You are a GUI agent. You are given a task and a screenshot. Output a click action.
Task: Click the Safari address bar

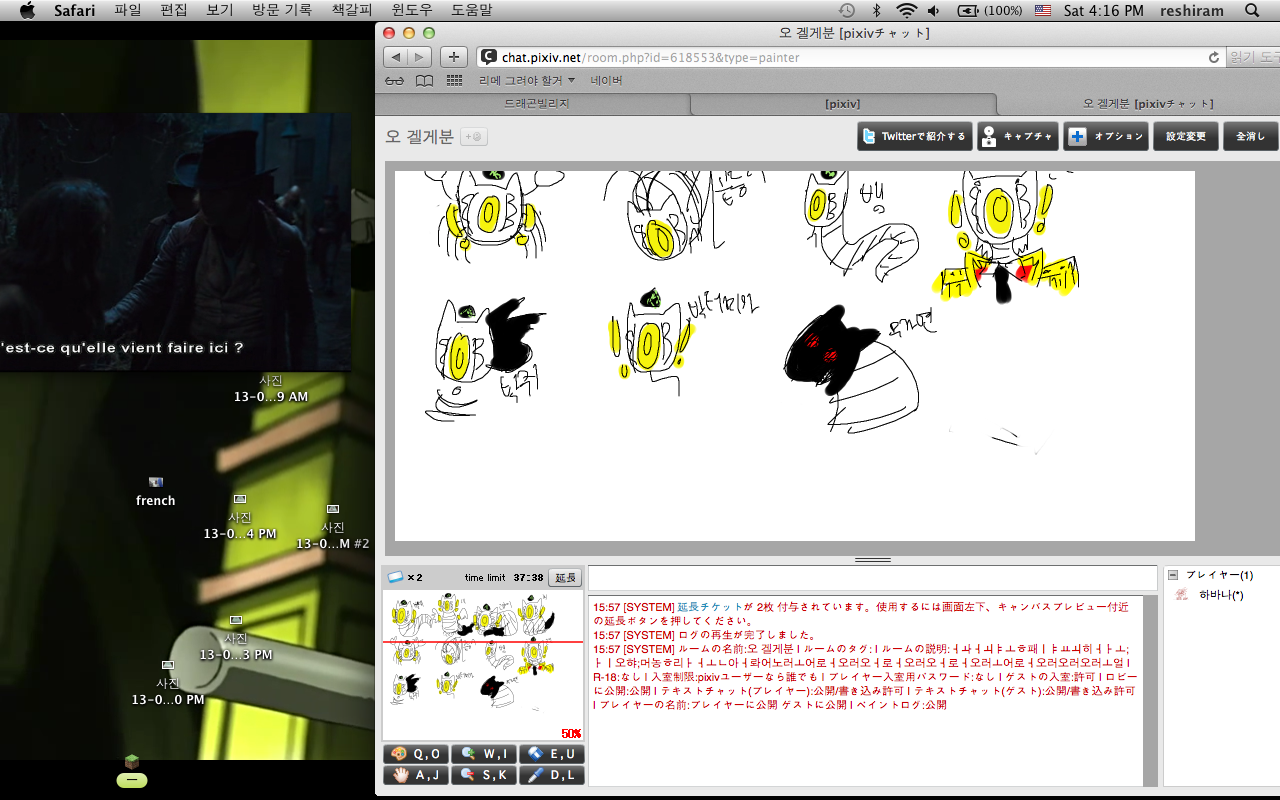point(850,58)
